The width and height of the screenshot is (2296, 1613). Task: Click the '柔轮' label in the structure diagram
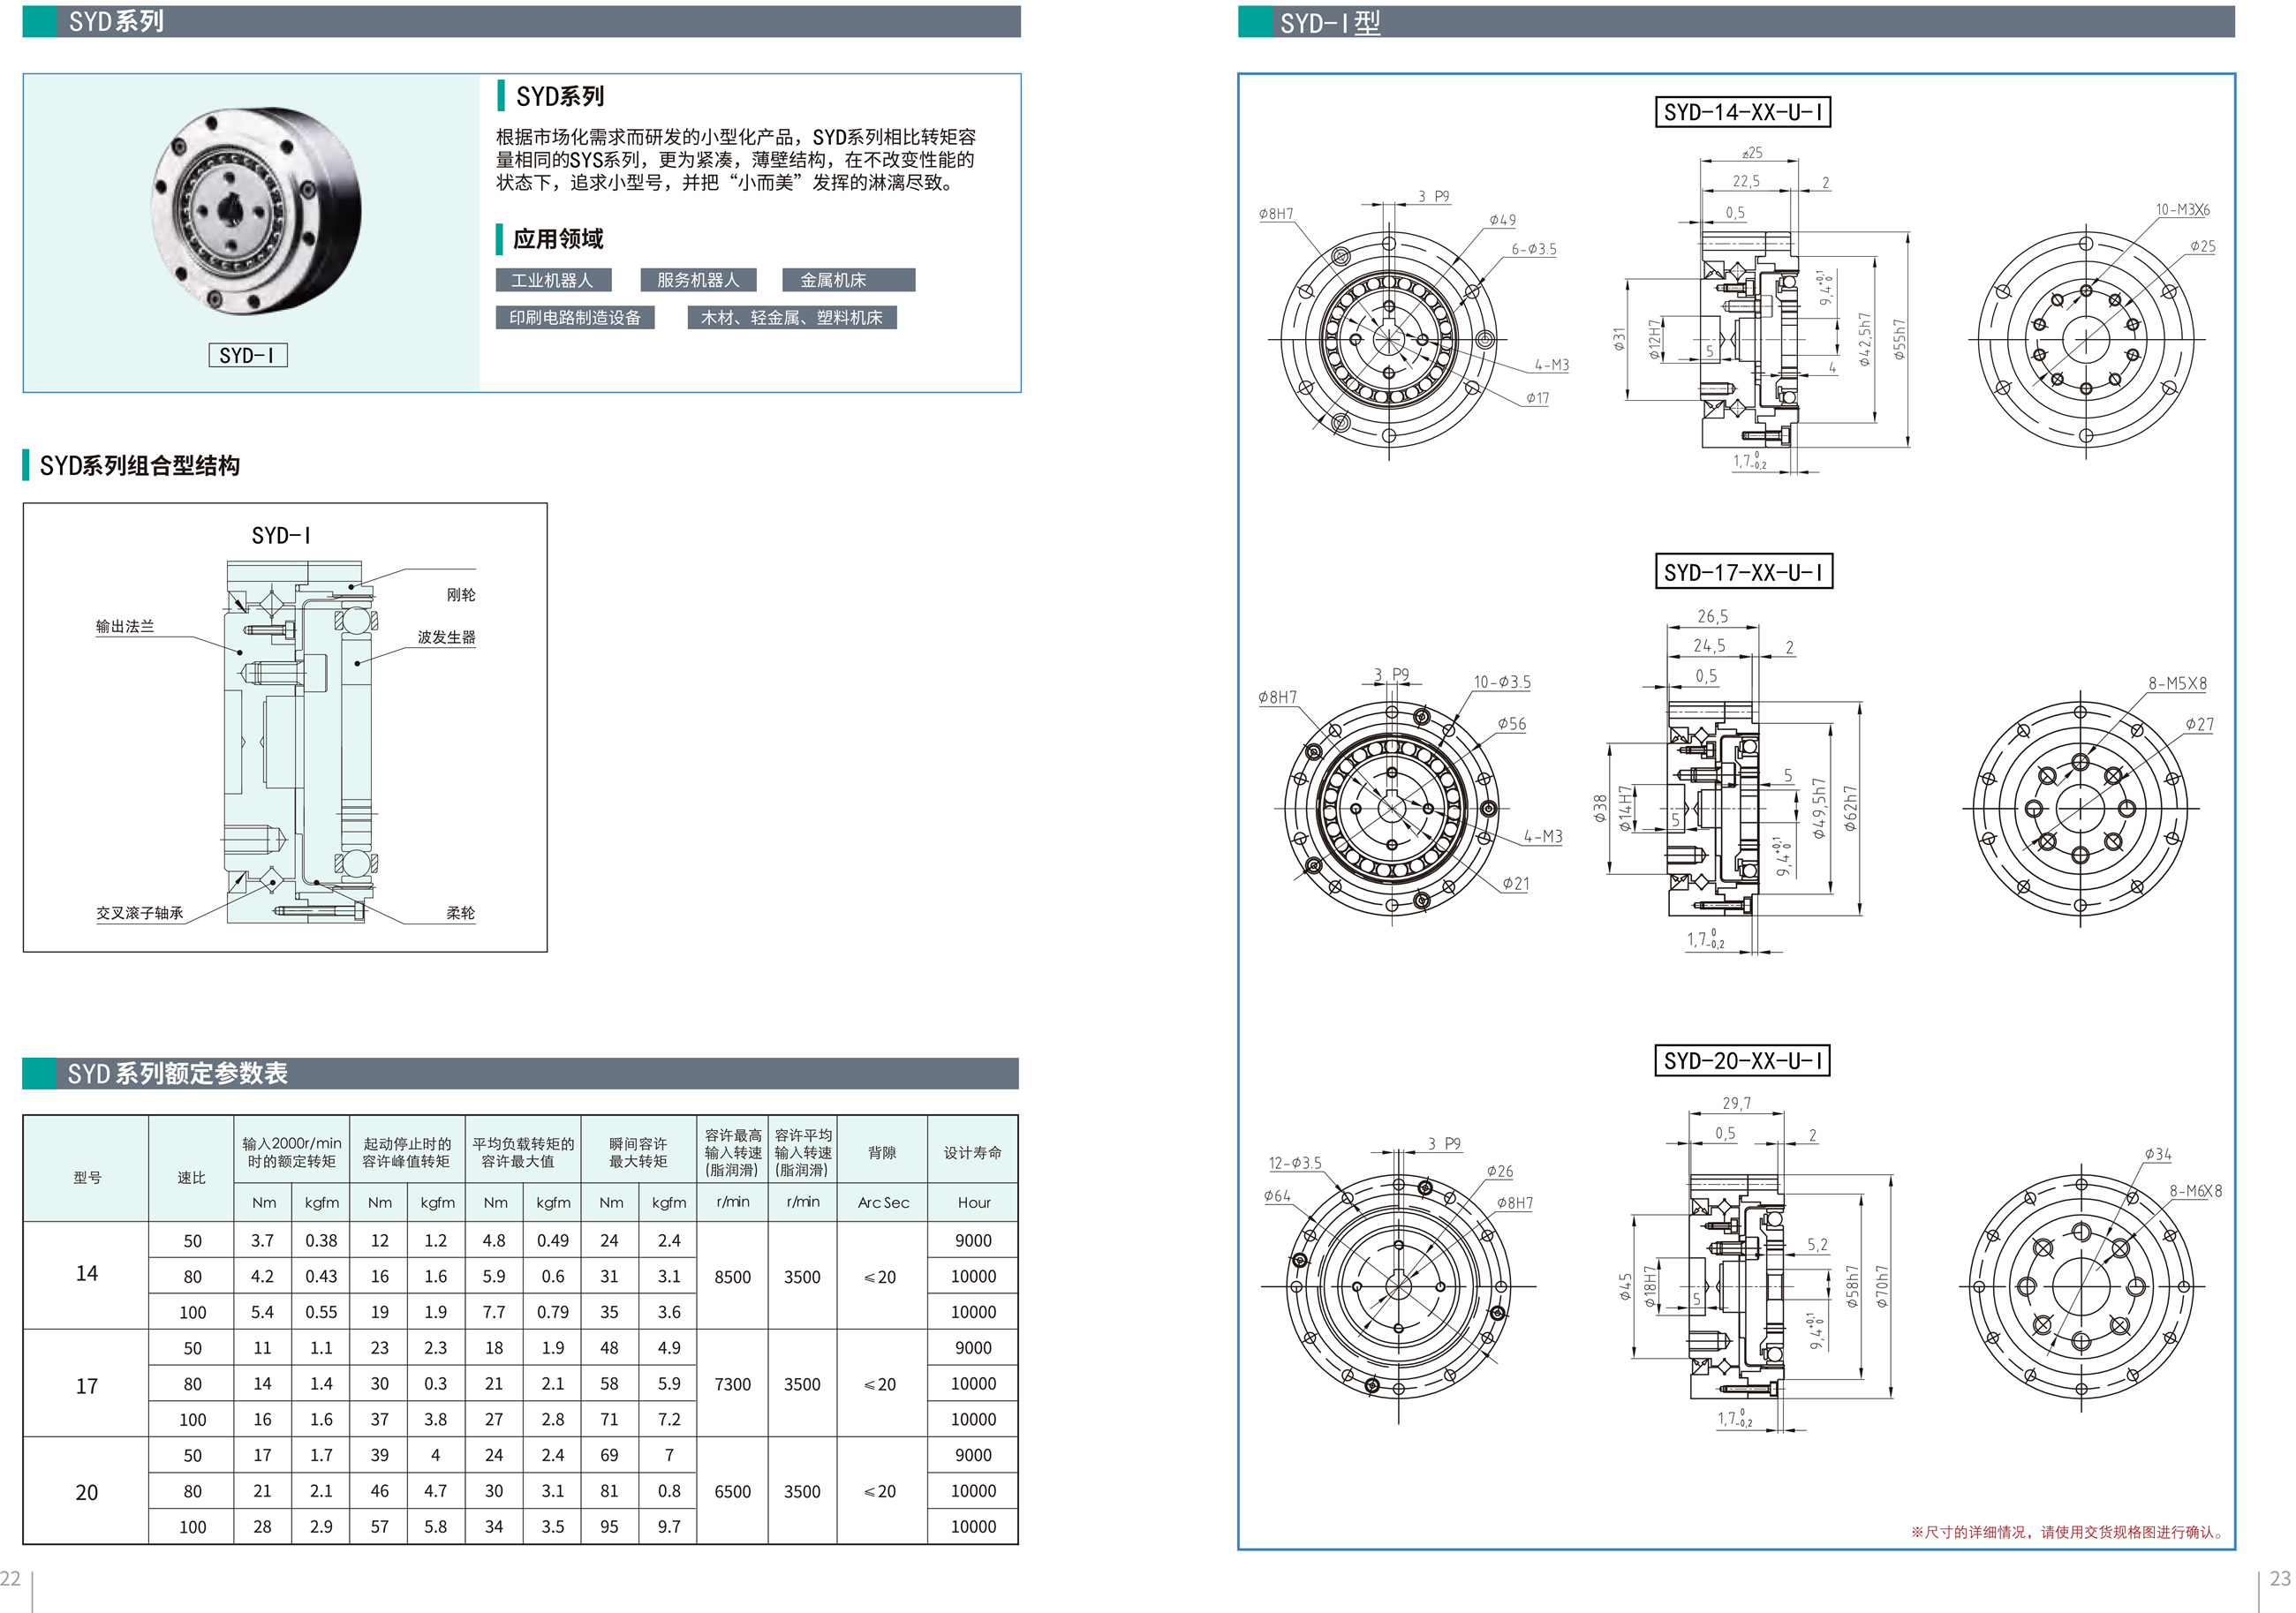coord(461,913)
